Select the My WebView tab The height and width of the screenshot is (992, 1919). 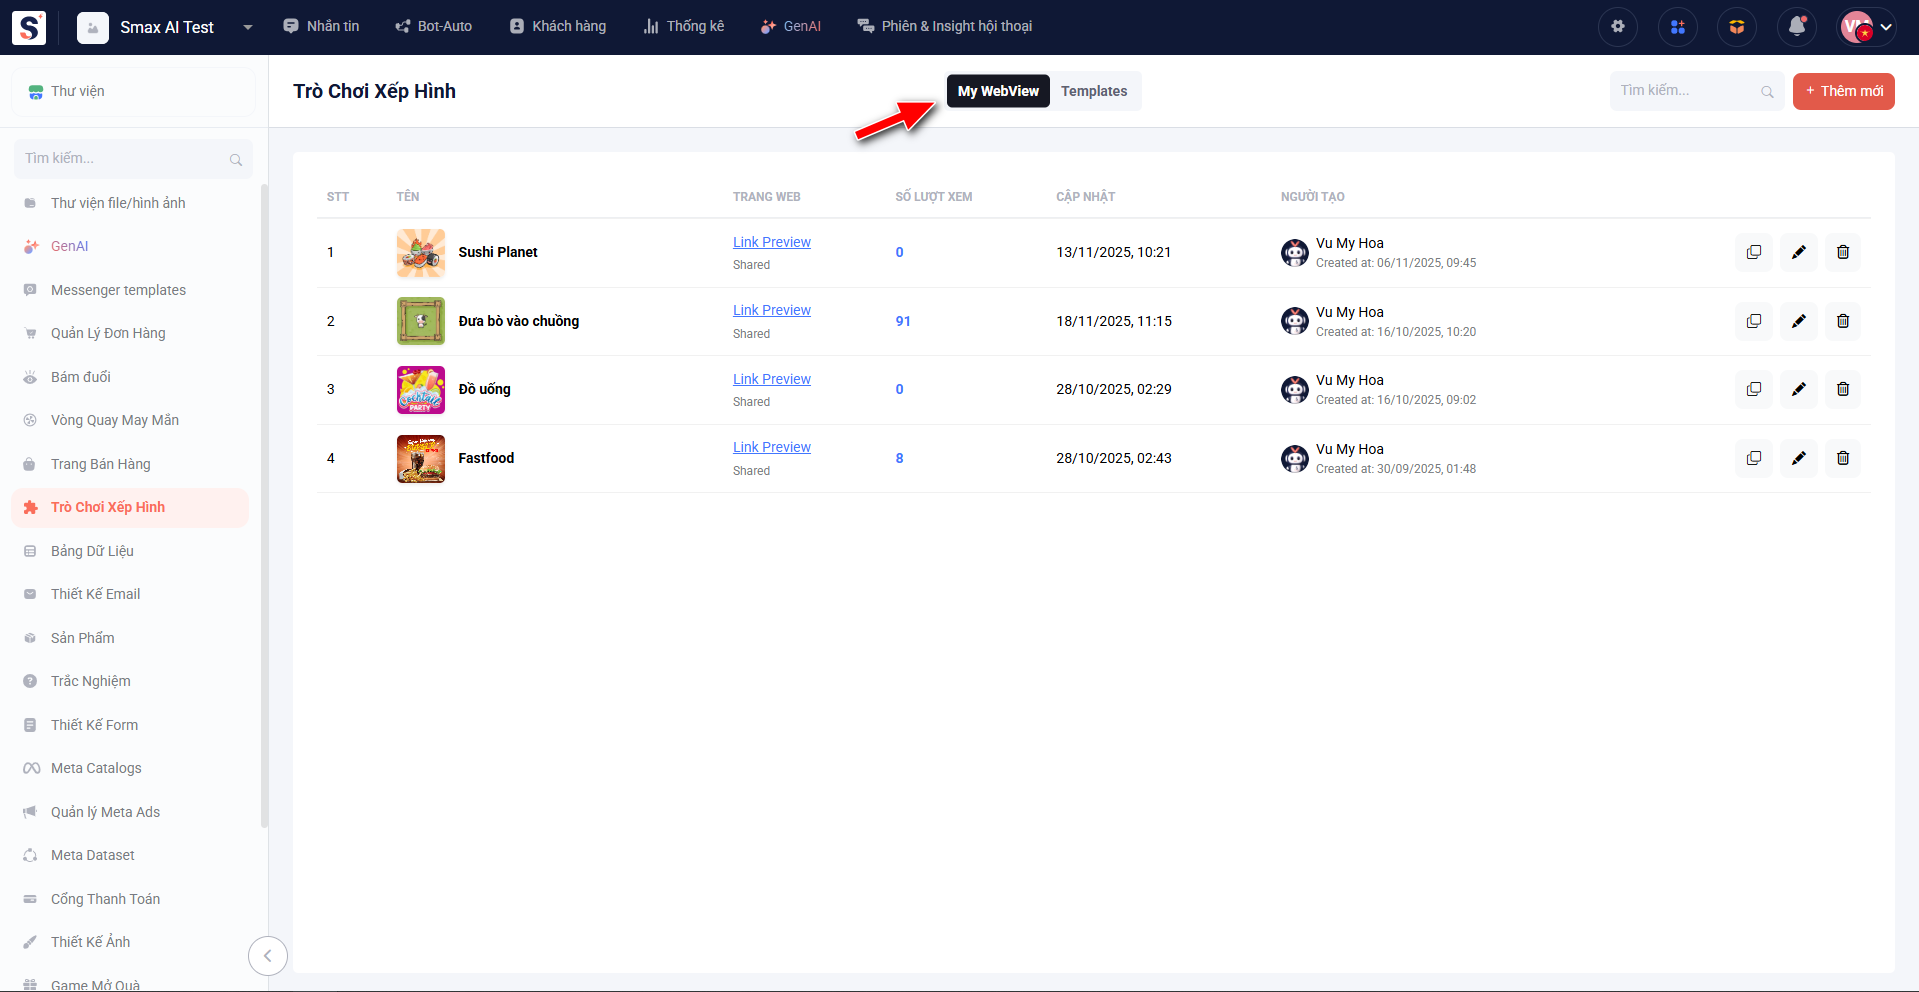[x=997, y=91]
